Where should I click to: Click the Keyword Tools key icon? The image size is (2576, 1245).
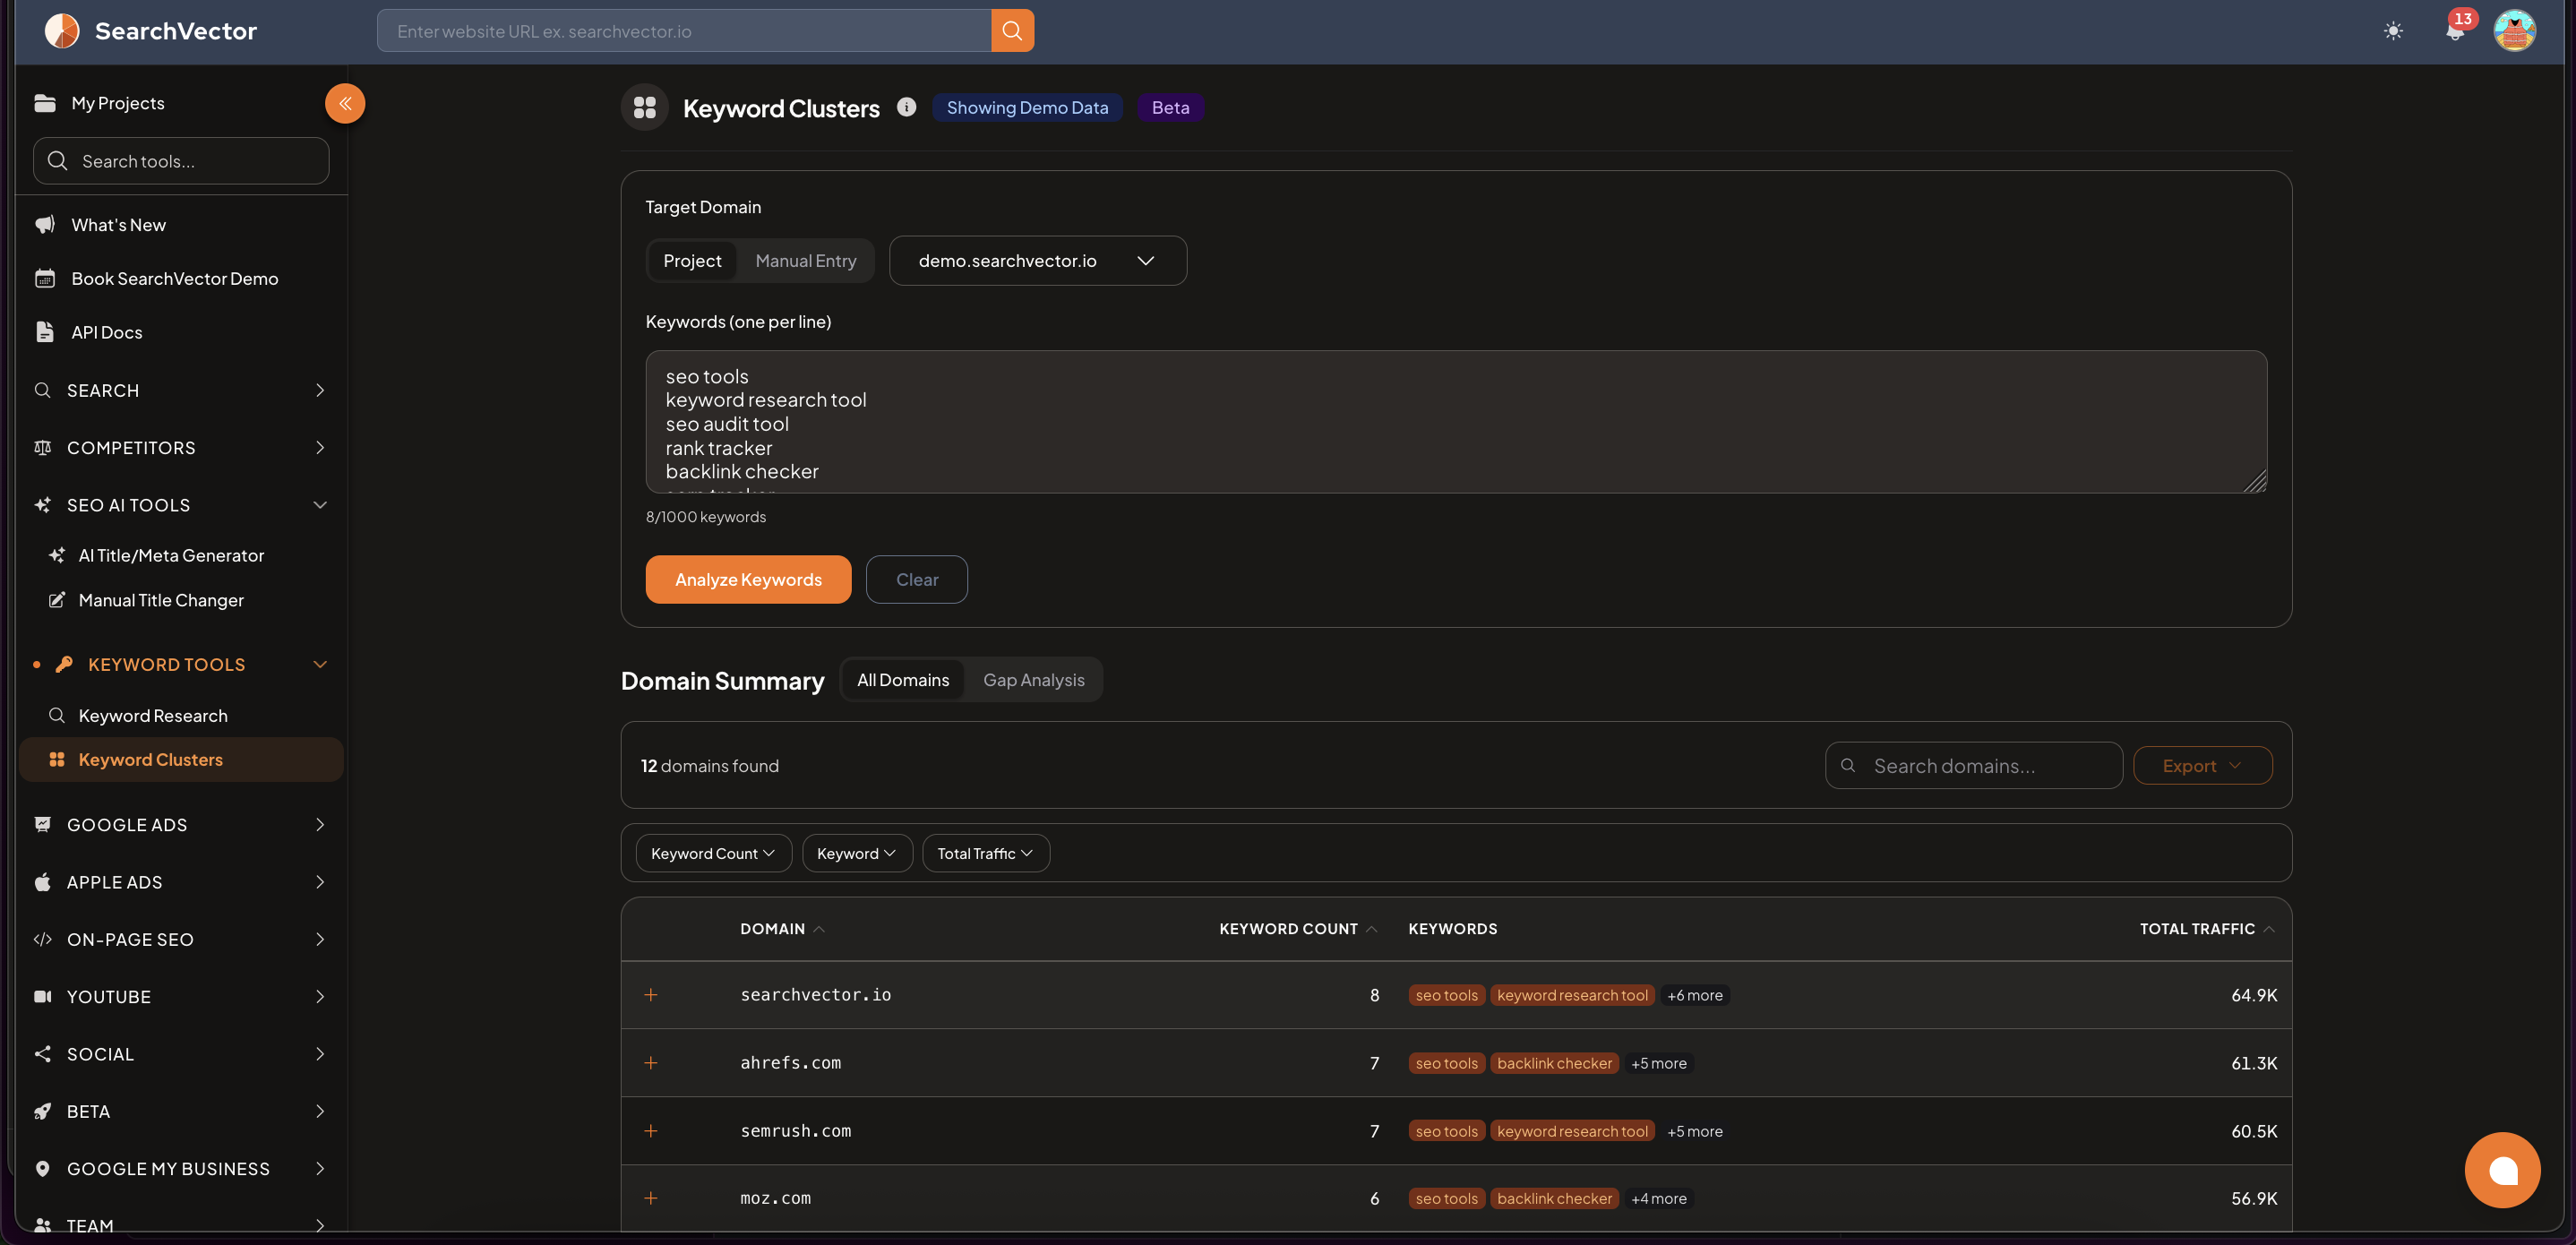click(x=64, y=665)
